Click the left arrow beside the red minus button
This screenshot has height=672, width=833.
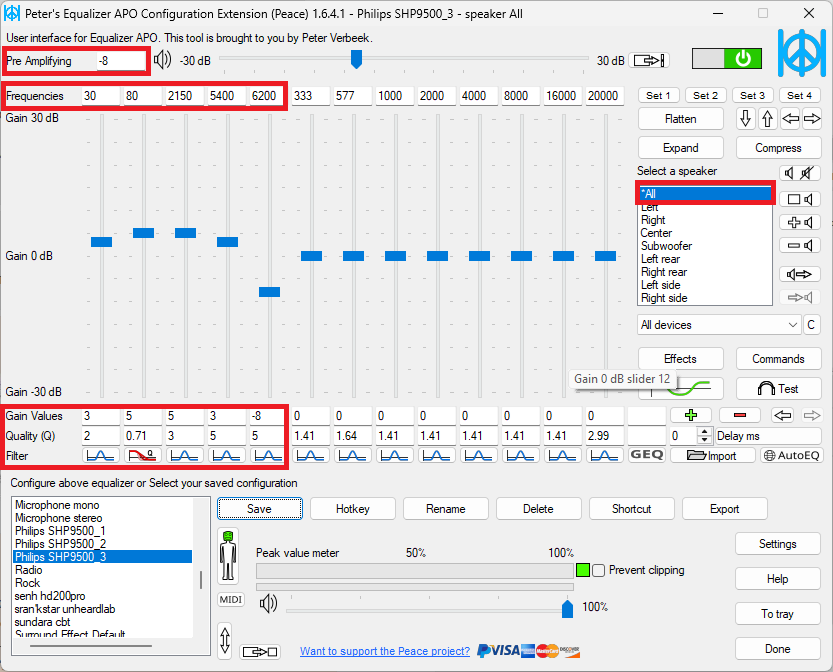783,415
